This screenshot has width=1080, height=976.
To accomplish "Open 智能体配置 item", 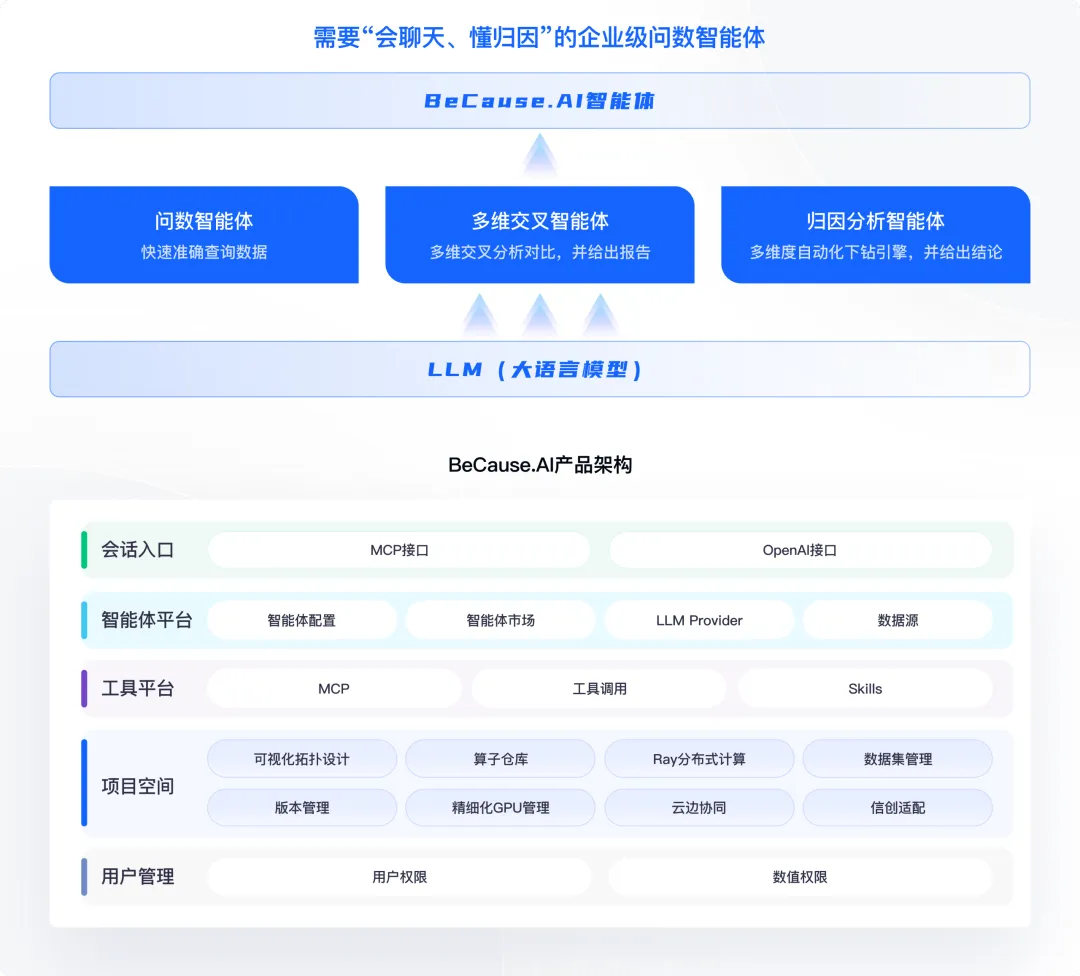I will (302, 621).
